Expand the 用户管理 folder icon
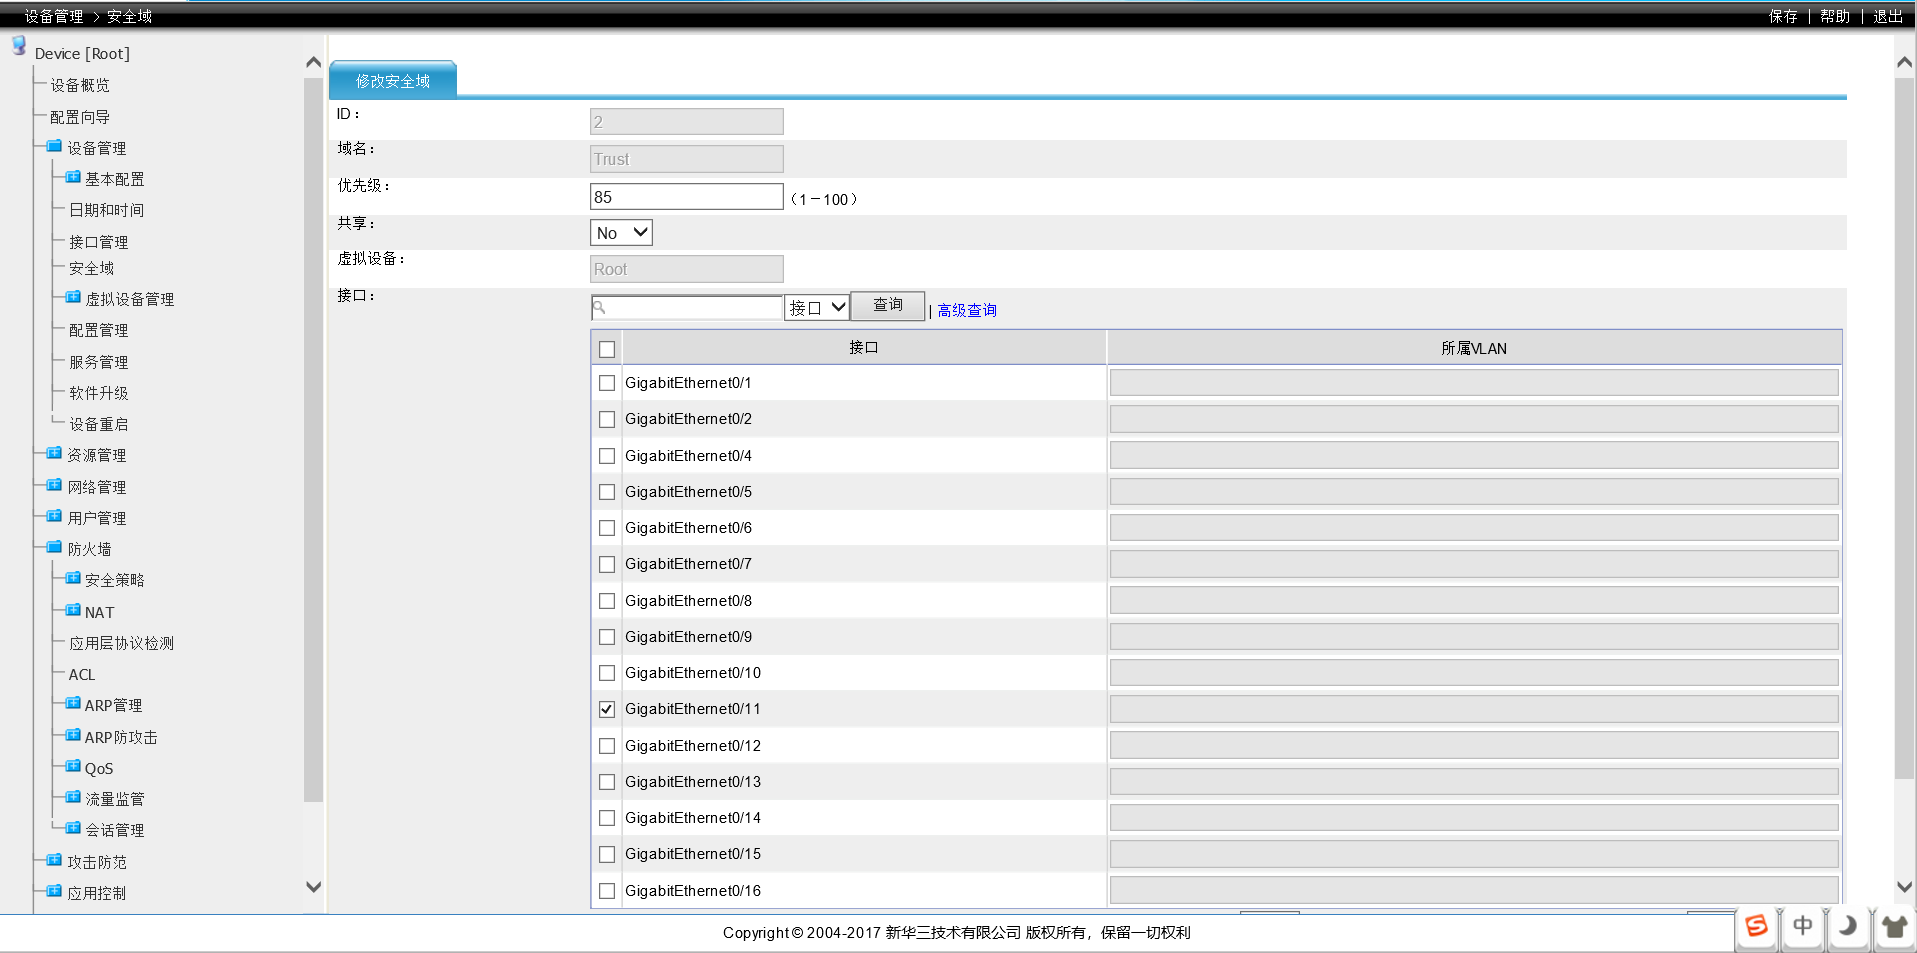This screenshot has width=1917, height=953. pos(55,516)
